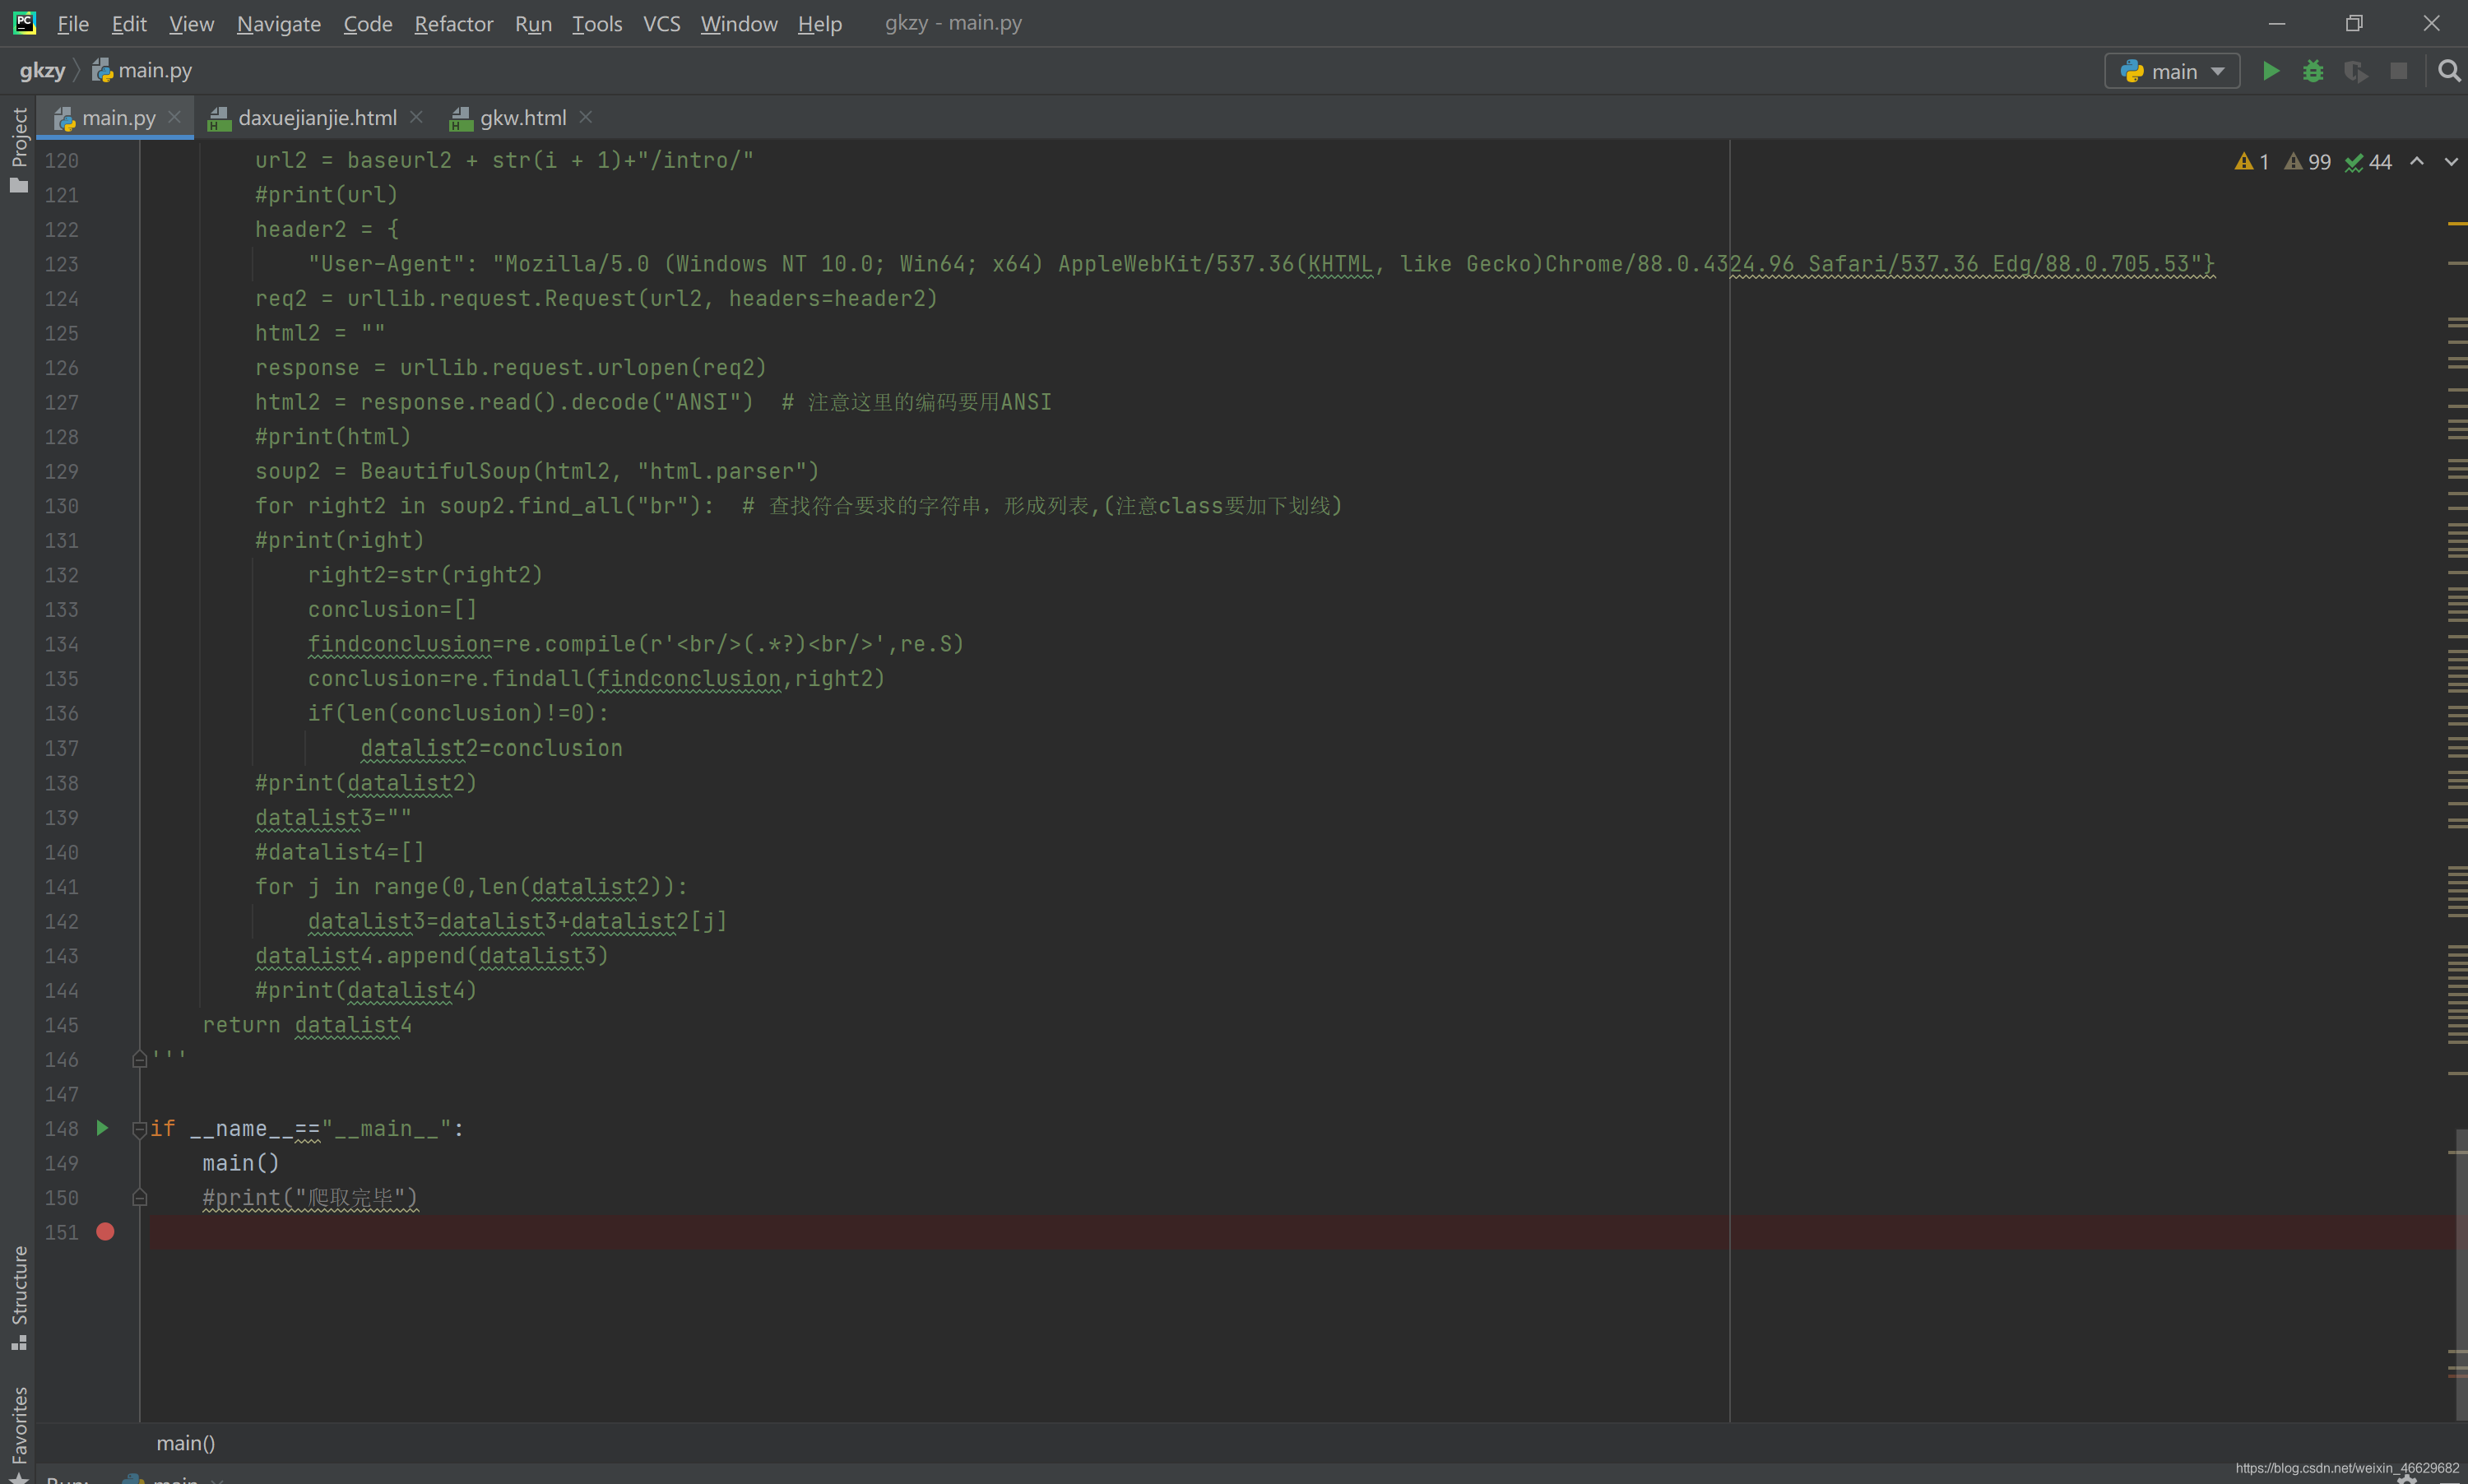Minimize the PyCharm window

[2277, 23]
